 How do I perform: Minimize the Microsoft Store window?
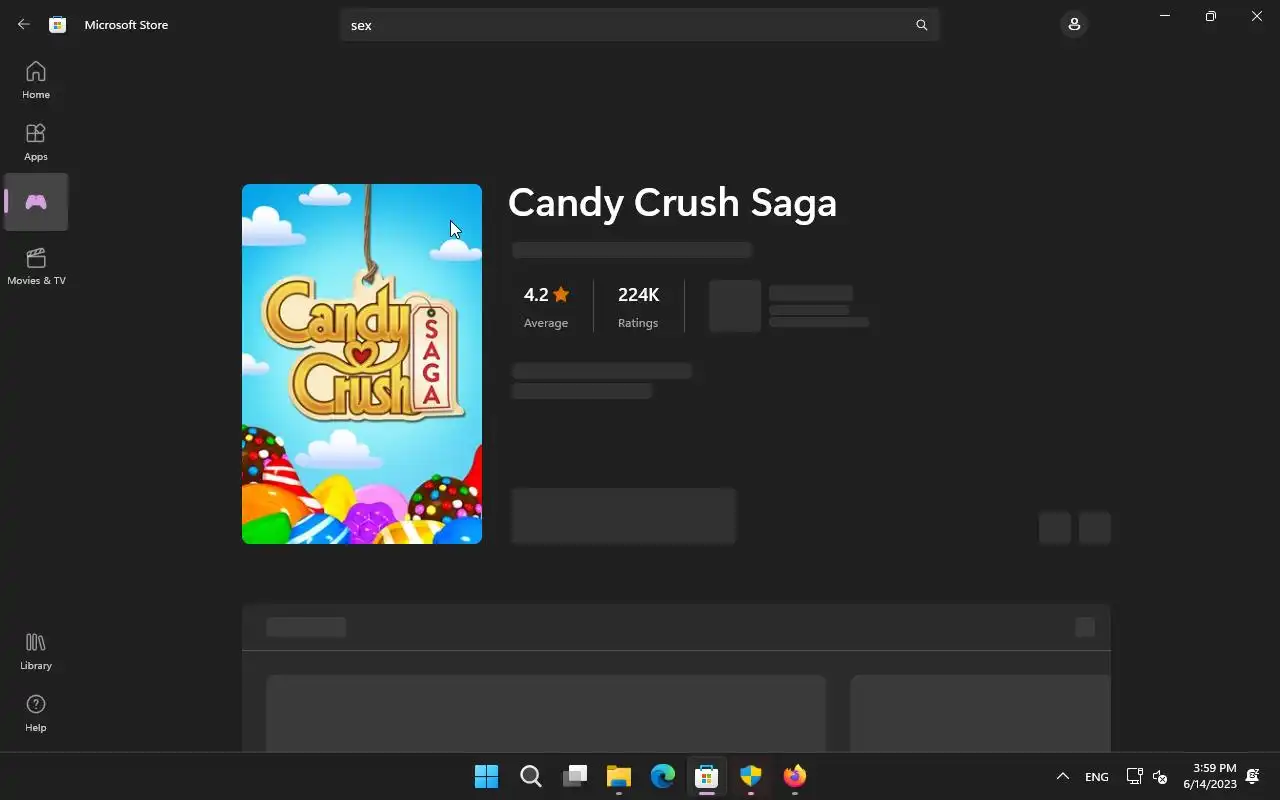(1165, 16)
